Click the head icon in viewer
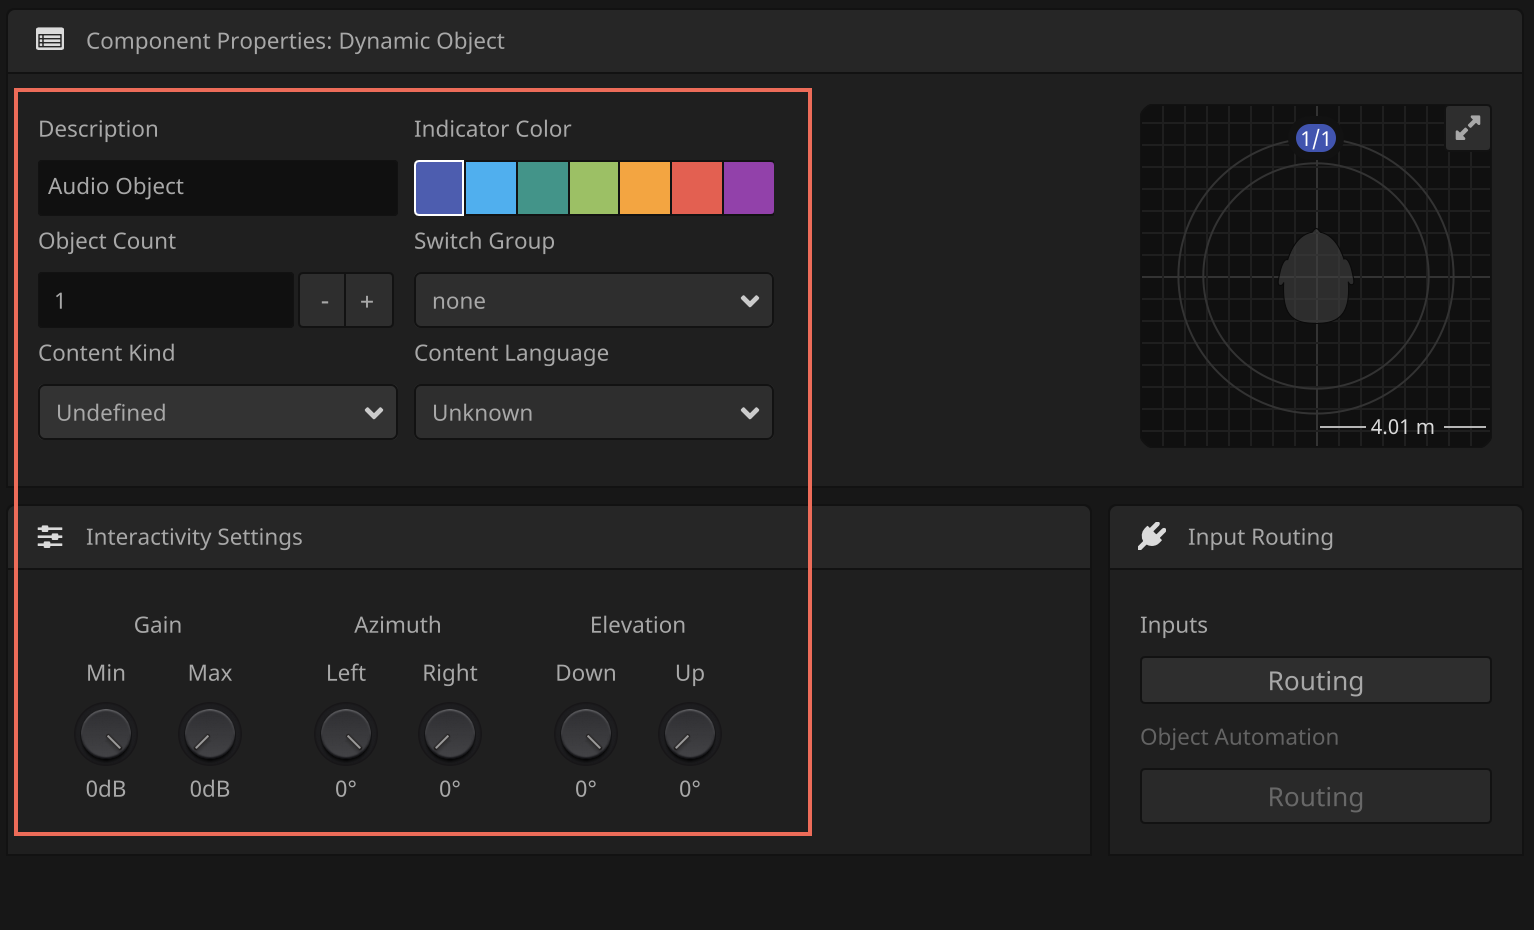Screen dimensions: 1534x930 1316,277
